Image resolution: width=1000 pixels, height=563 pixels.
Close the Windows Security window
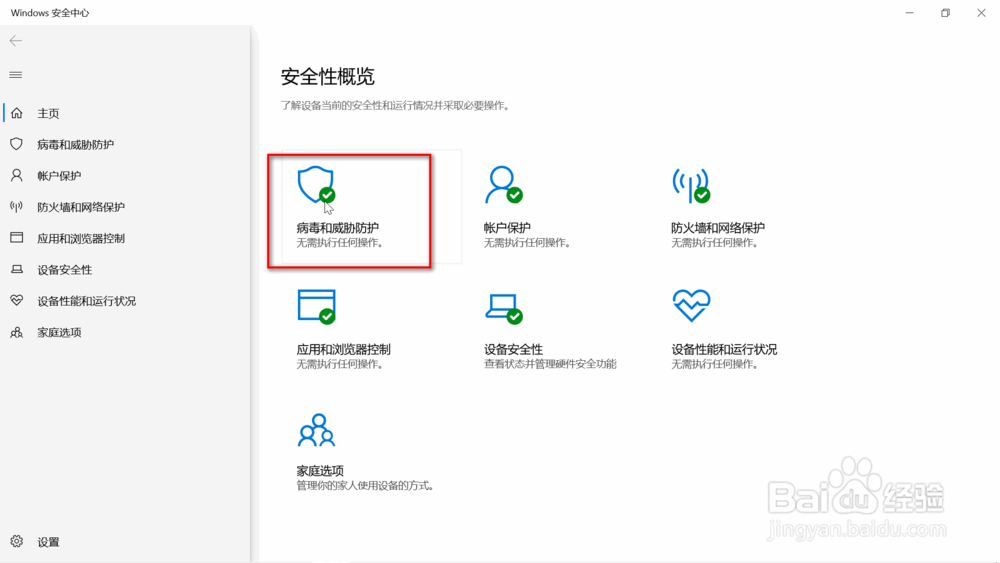pos(981,13)
